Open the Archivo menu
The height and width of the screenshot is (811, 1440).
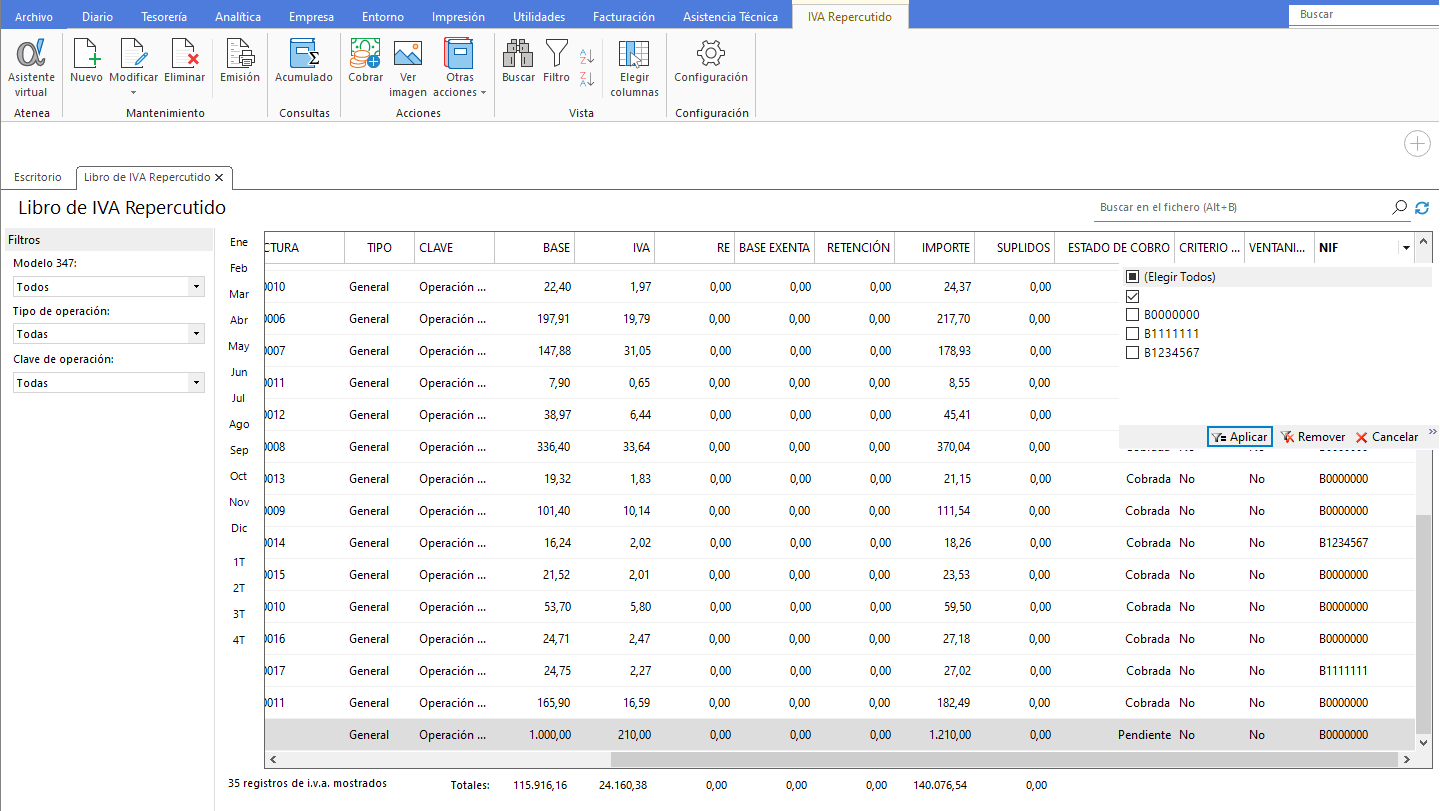point(34,17)
